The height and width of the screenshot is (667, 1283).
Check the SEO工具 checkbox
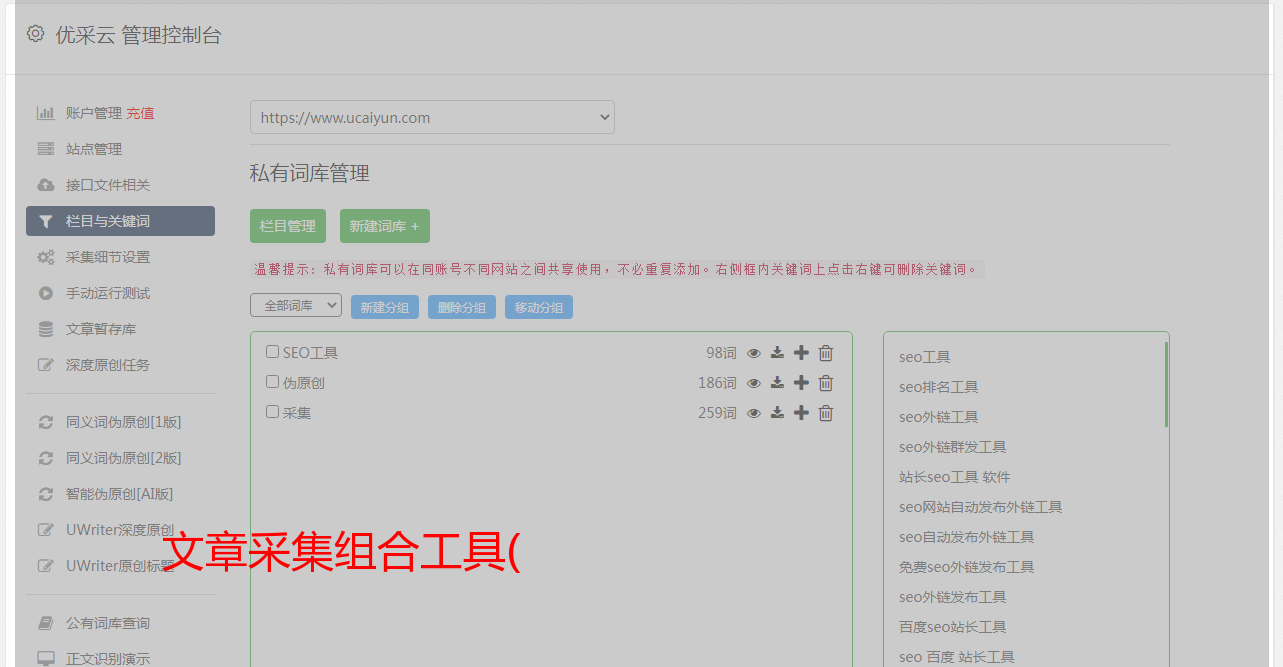(x=272, y=352)
